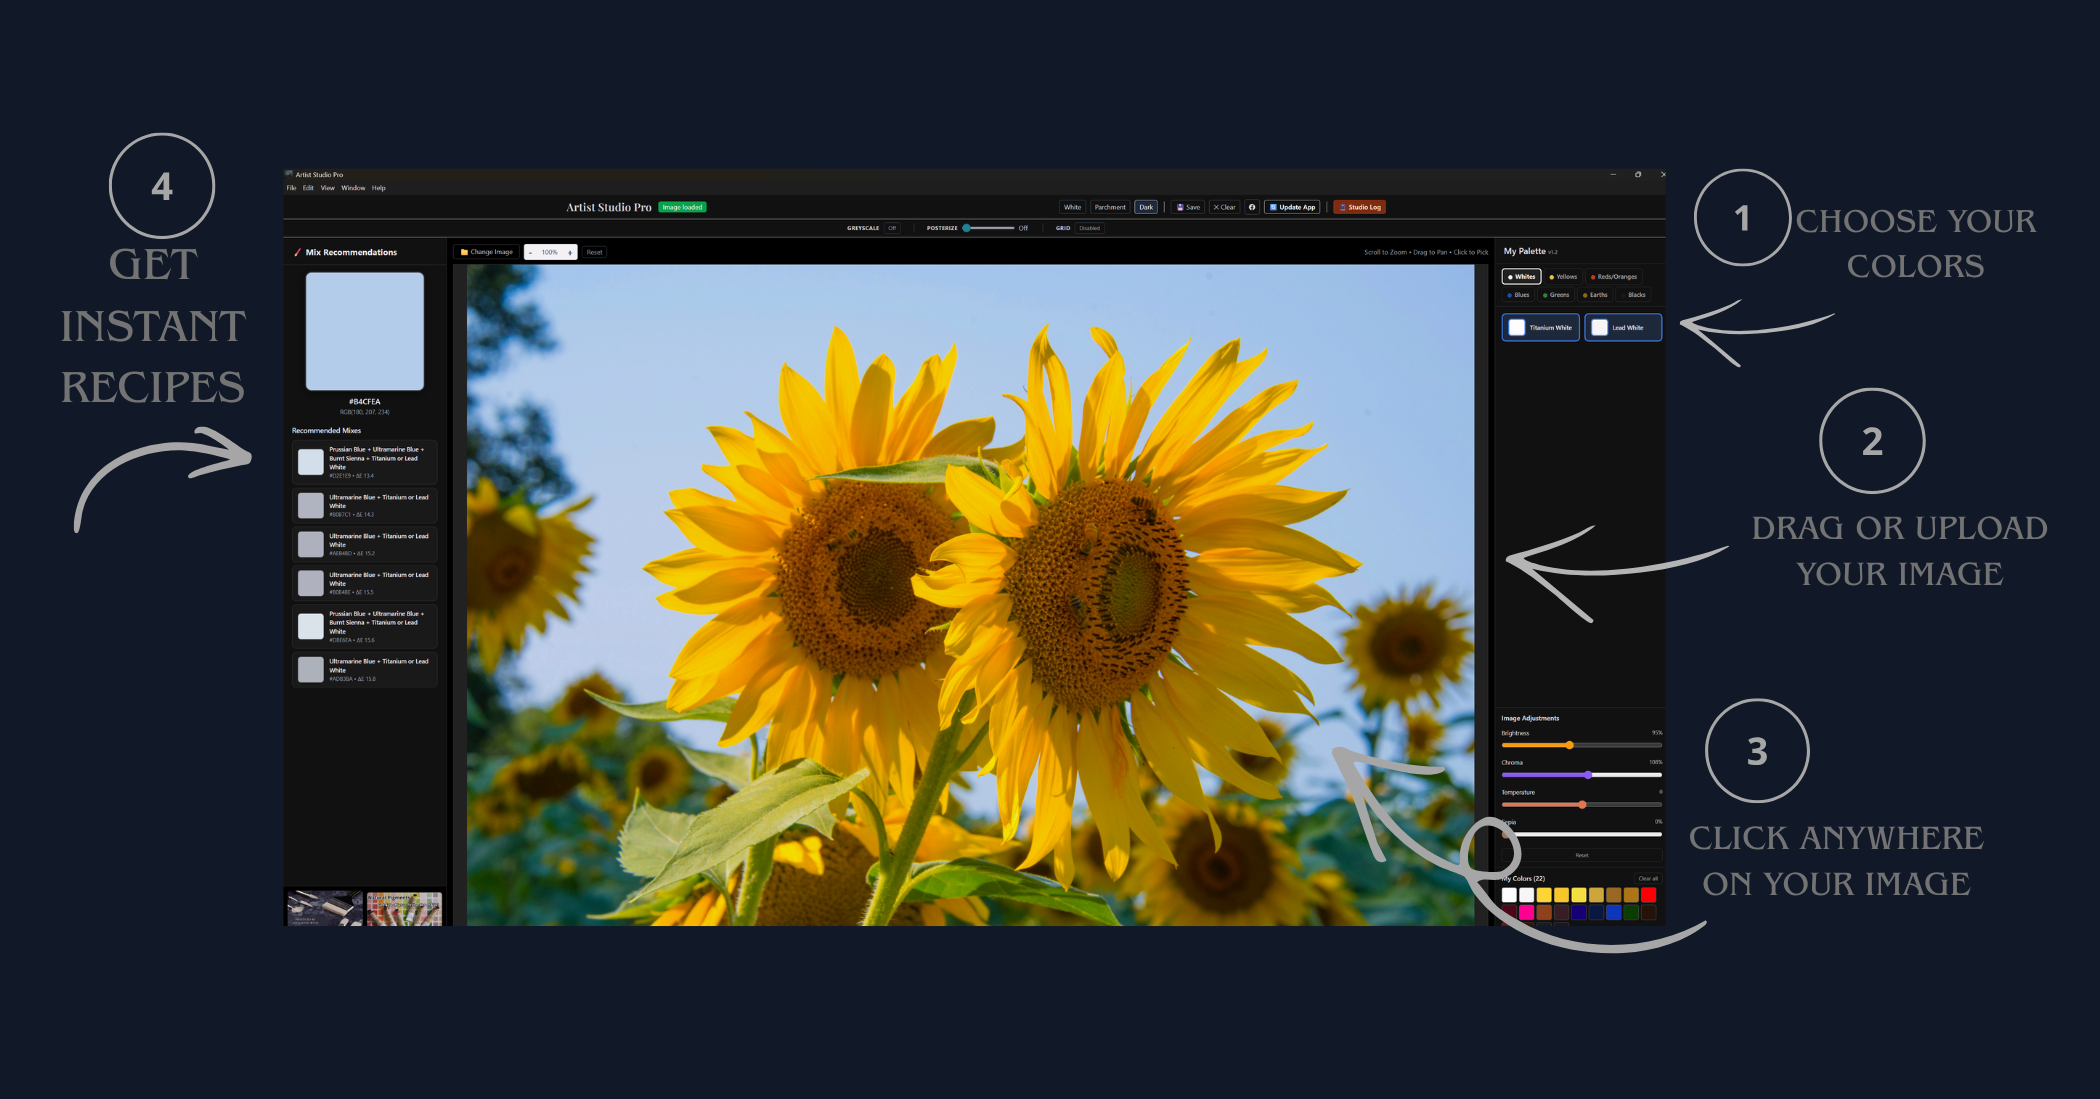Viewport: 2100px width, 1099px height.
Task: Switch to the Parchment theme
Action: tap(1110, 207)
